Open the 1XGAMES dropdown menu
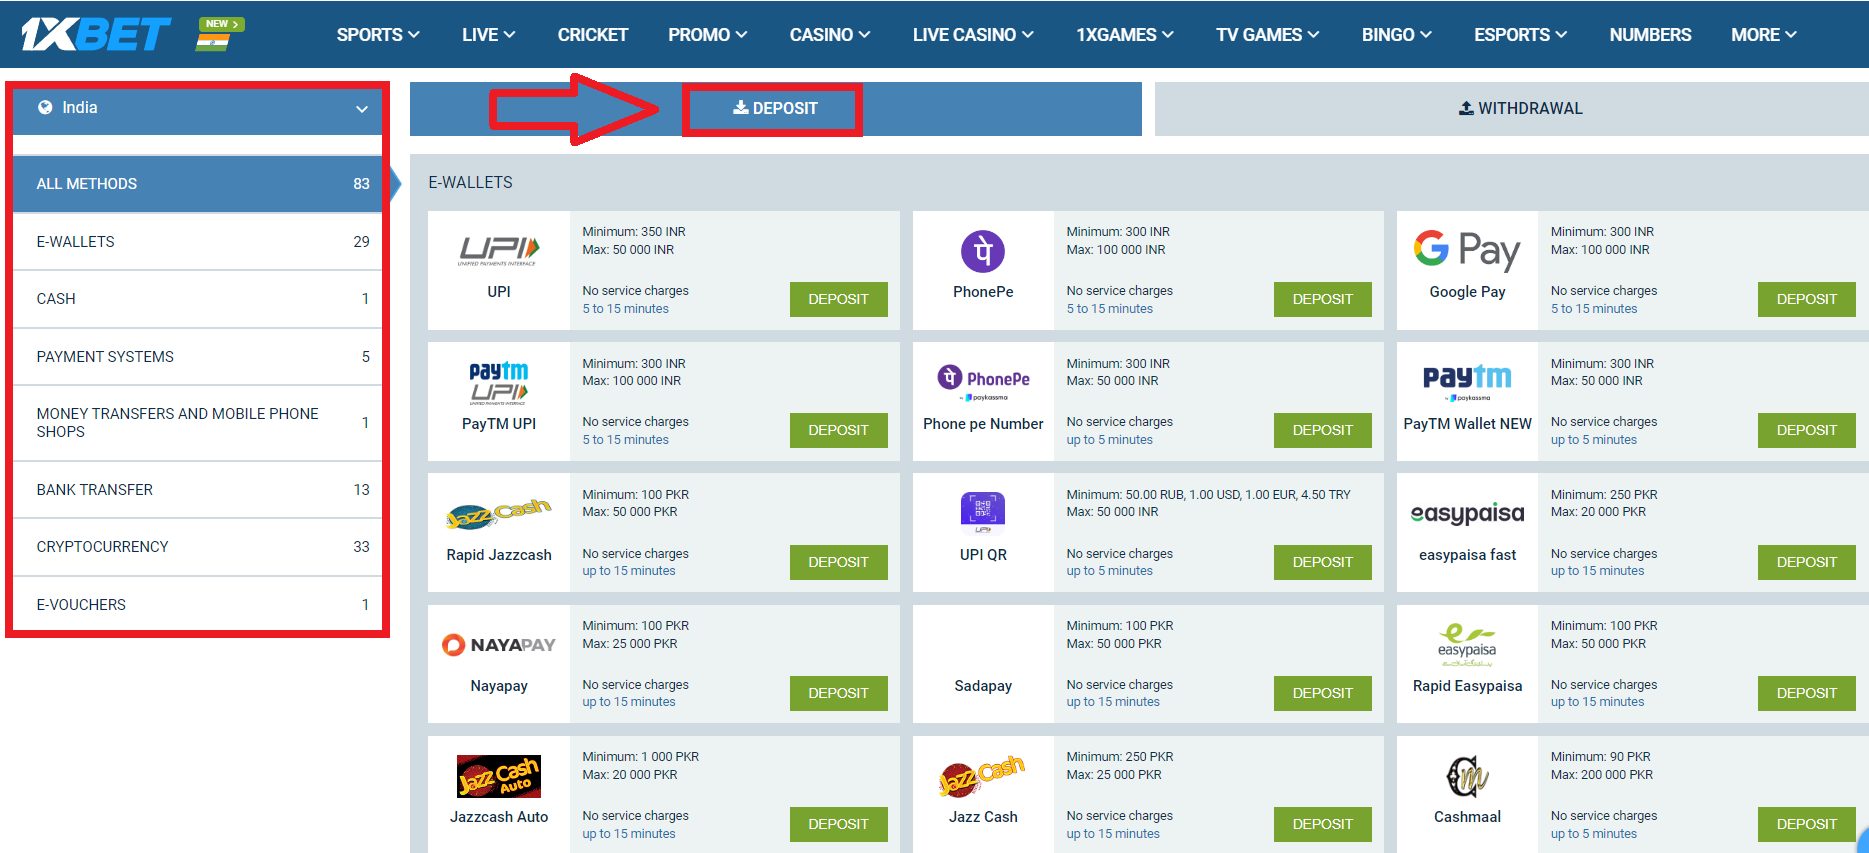 pyautogui.click(x=1125, y=34)
